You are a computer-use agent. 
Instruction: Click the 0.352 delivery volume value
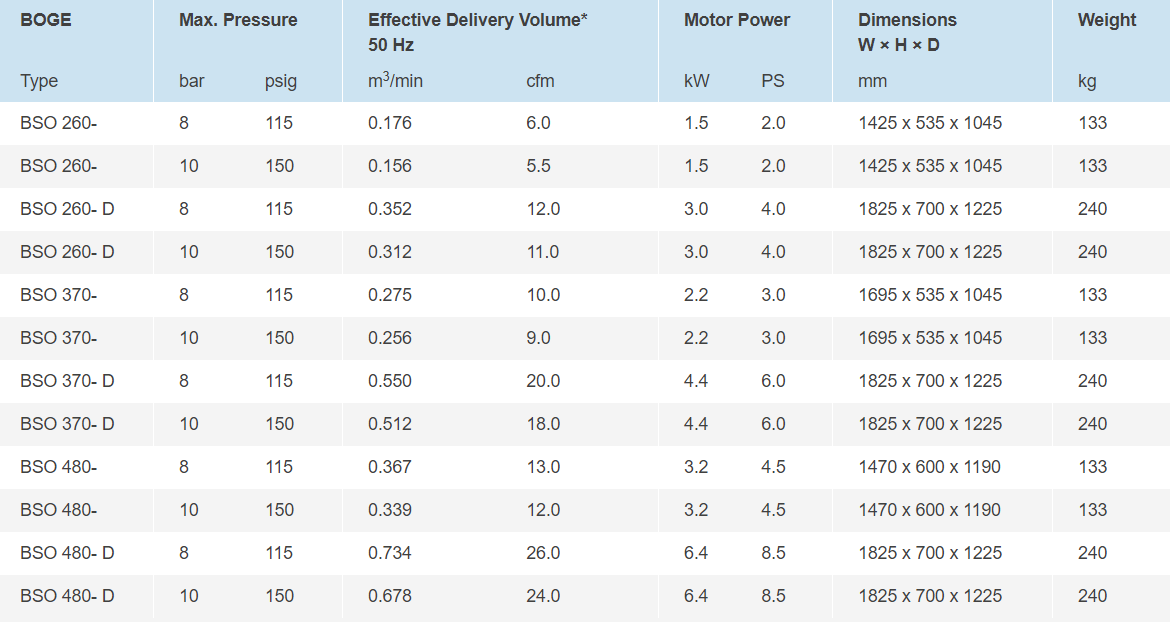click(x=390, y=209)
